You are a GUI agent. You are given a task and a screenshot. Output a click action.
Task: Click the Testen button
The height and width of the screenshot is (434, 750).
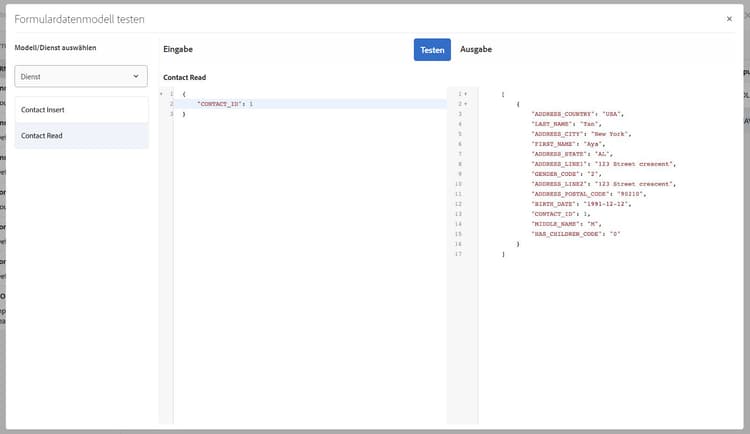[x=432, y=50]
